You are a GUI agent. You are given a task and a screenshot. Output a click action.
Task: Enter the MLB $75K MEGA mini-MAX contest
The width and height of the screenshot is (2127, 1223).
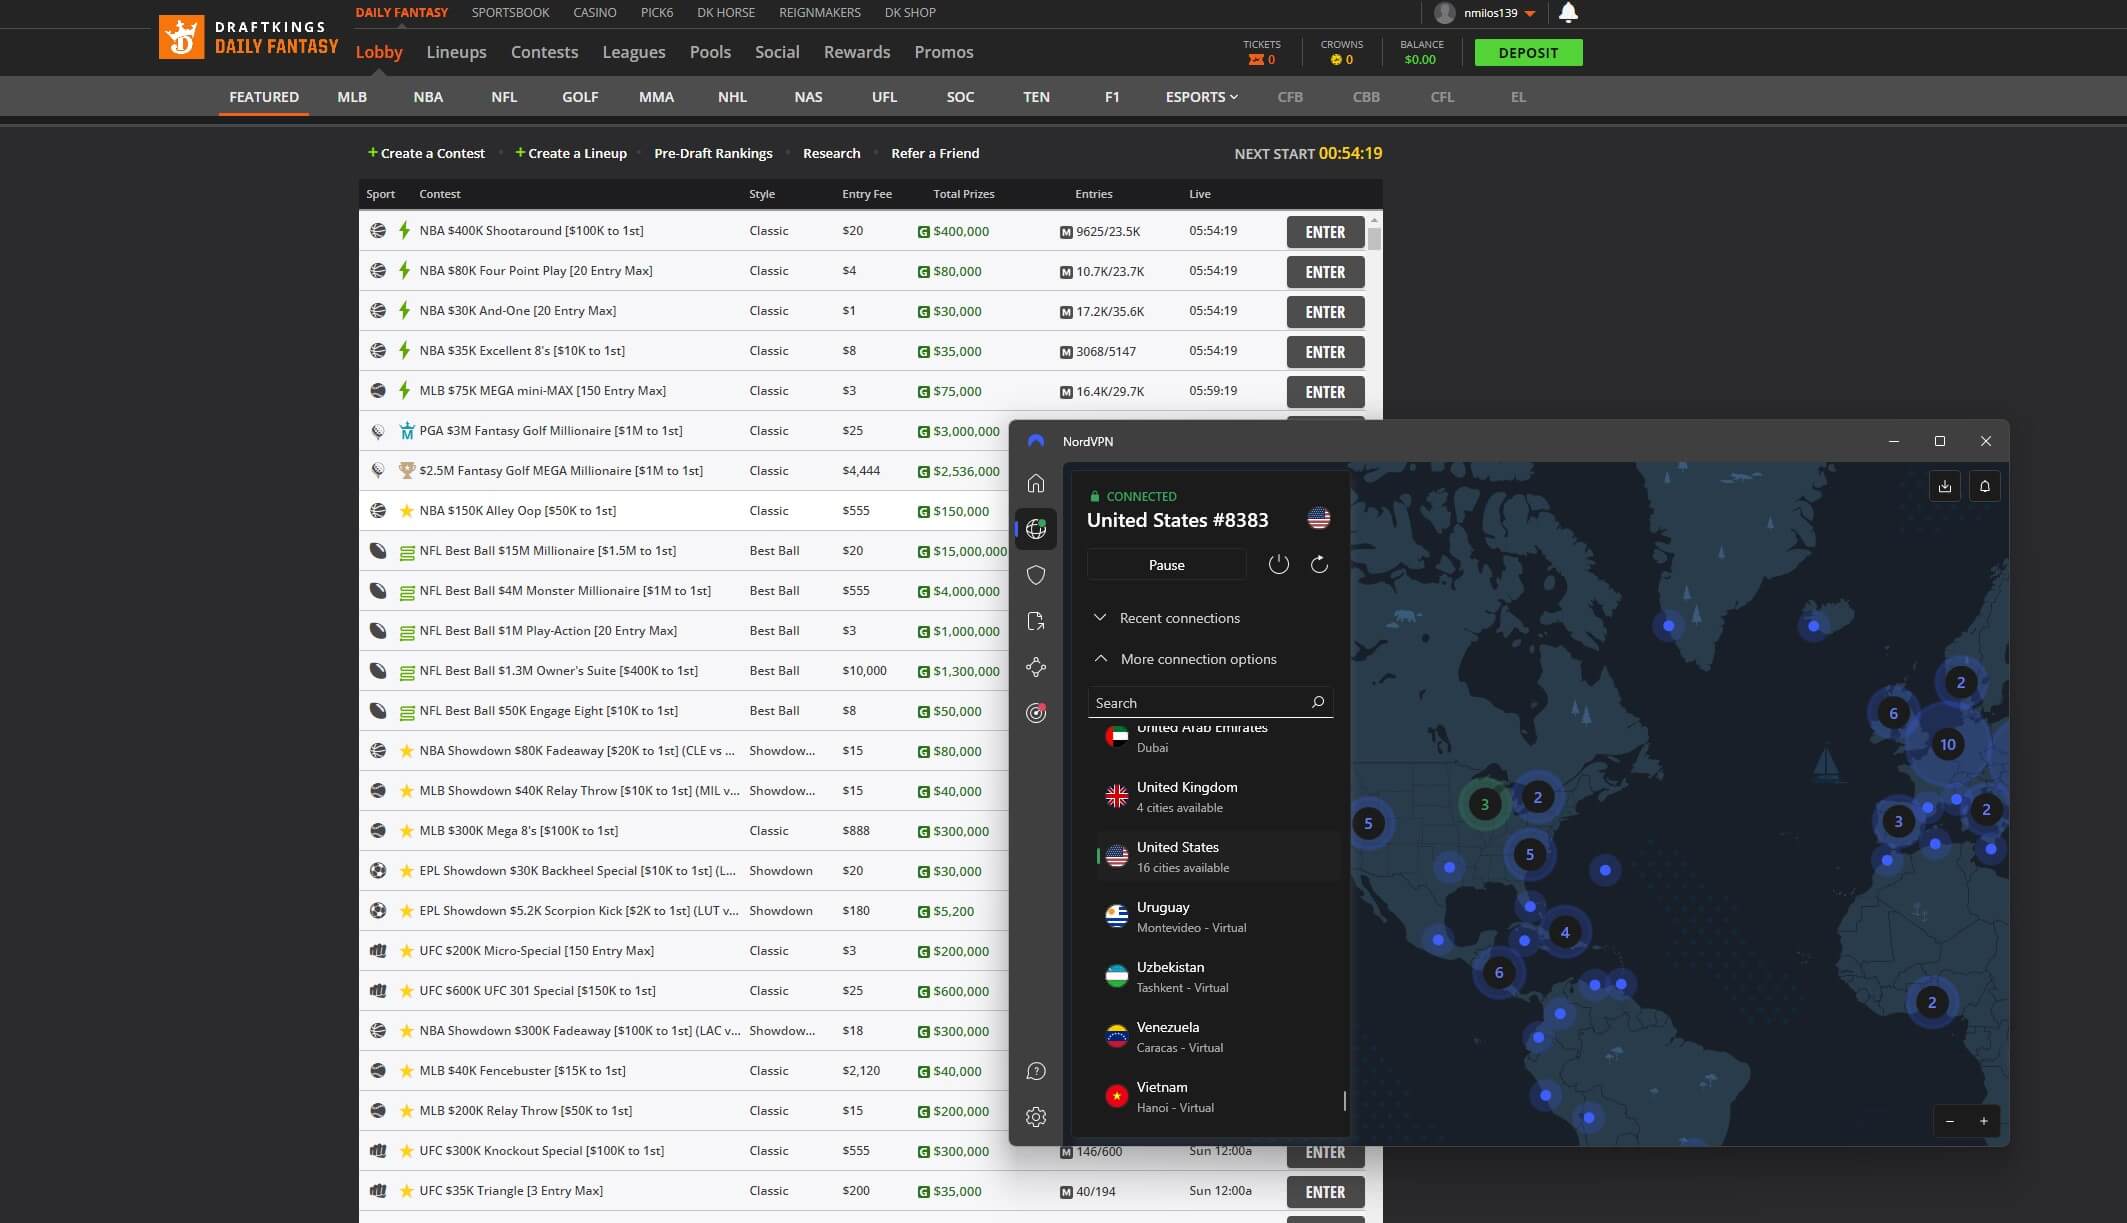1325,392
